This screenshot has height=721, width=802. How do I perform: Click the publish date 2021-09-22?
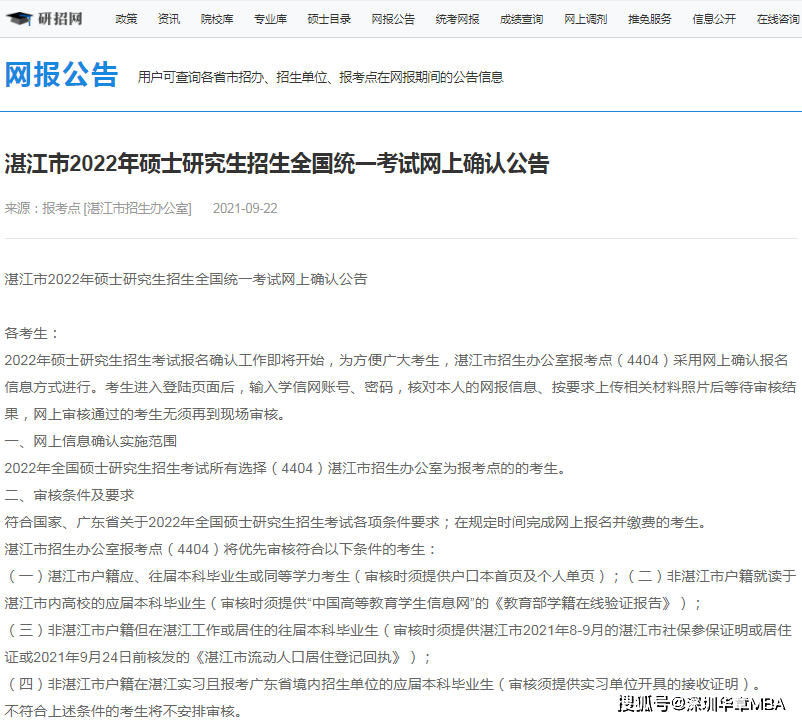(x=245, y=208)
